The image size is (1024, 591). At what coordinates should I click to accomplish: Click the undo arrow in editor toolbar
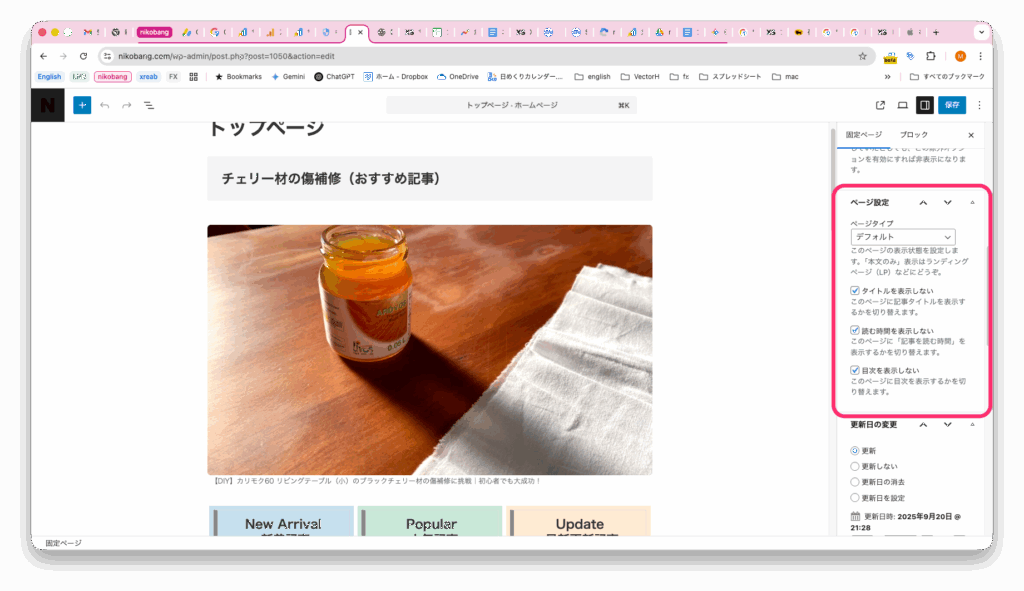(x=104, y=105)
